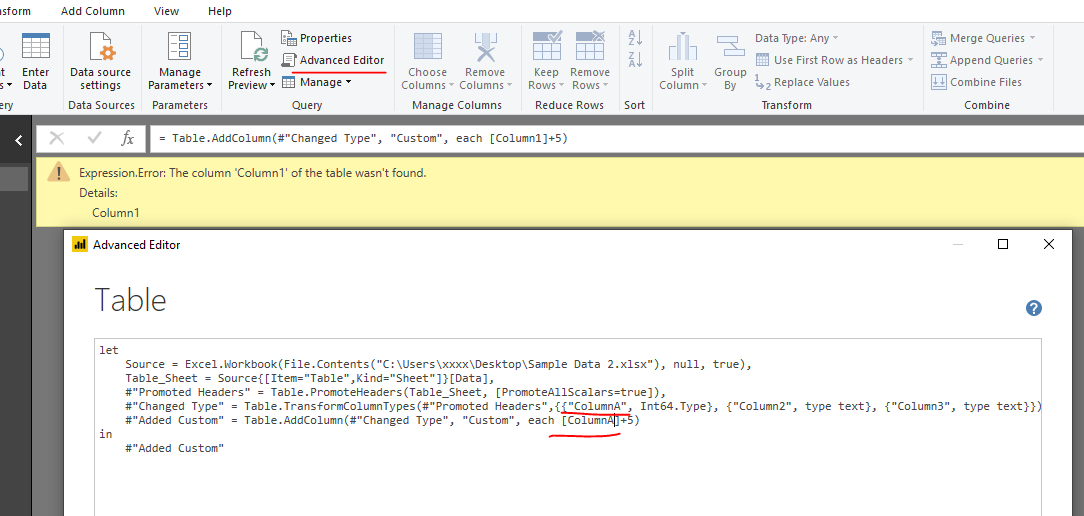1084x516 pixels.
Task: Open the Add Column tab
Action: click(93, 11)
